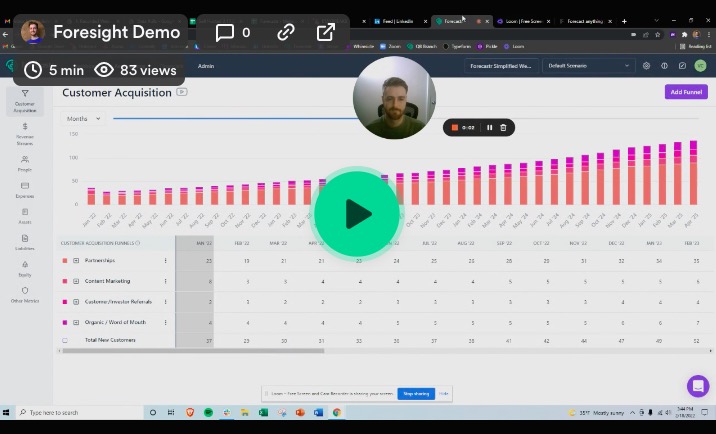Click the Organic / Word of Mouth swatch
The width and height of the screenshot is (716, 434).
[x=65, y=322]
